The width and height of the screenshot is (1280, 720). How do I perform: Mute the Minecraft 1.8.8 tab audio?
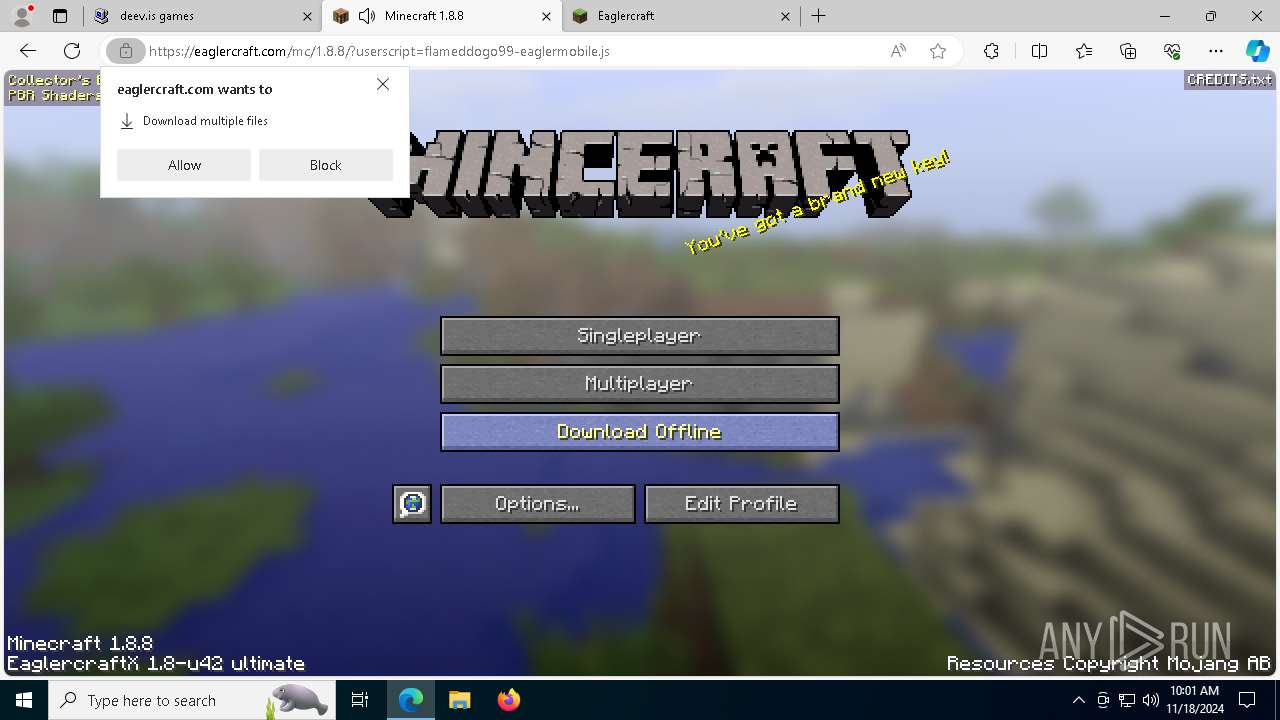[367, 16]
